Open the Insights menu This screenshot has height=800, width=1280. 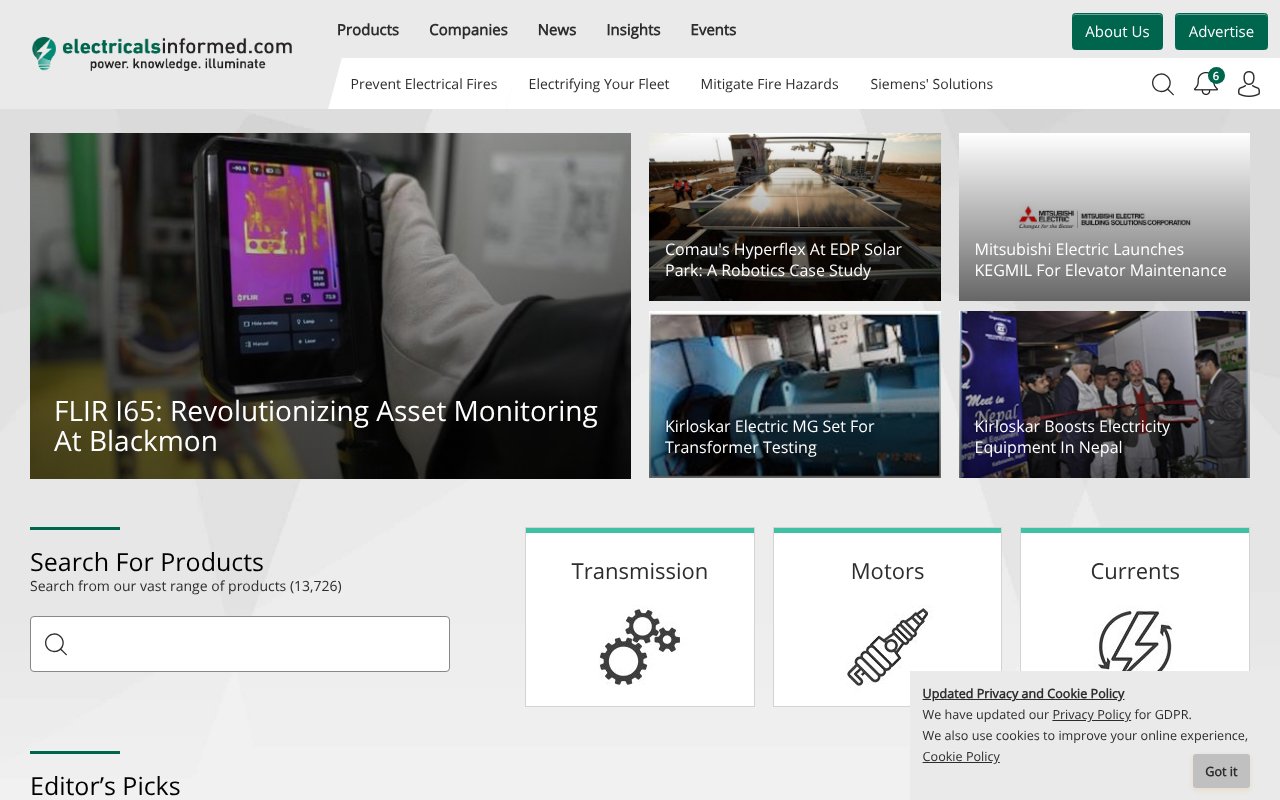(x=633, y=30)
